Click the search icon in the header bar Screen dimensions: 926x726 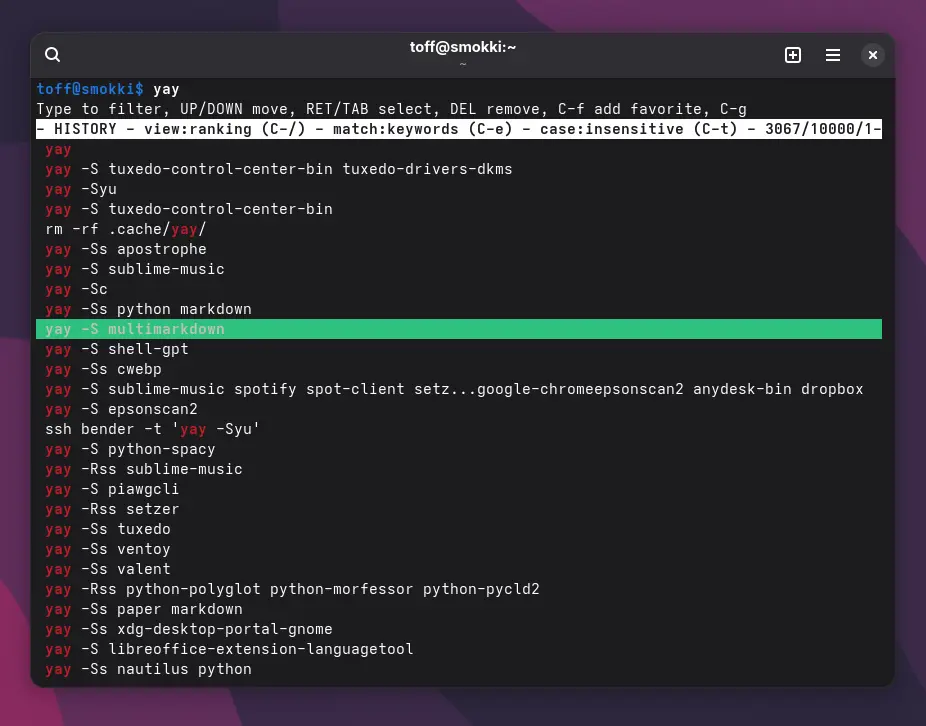(x=53, y=55)
